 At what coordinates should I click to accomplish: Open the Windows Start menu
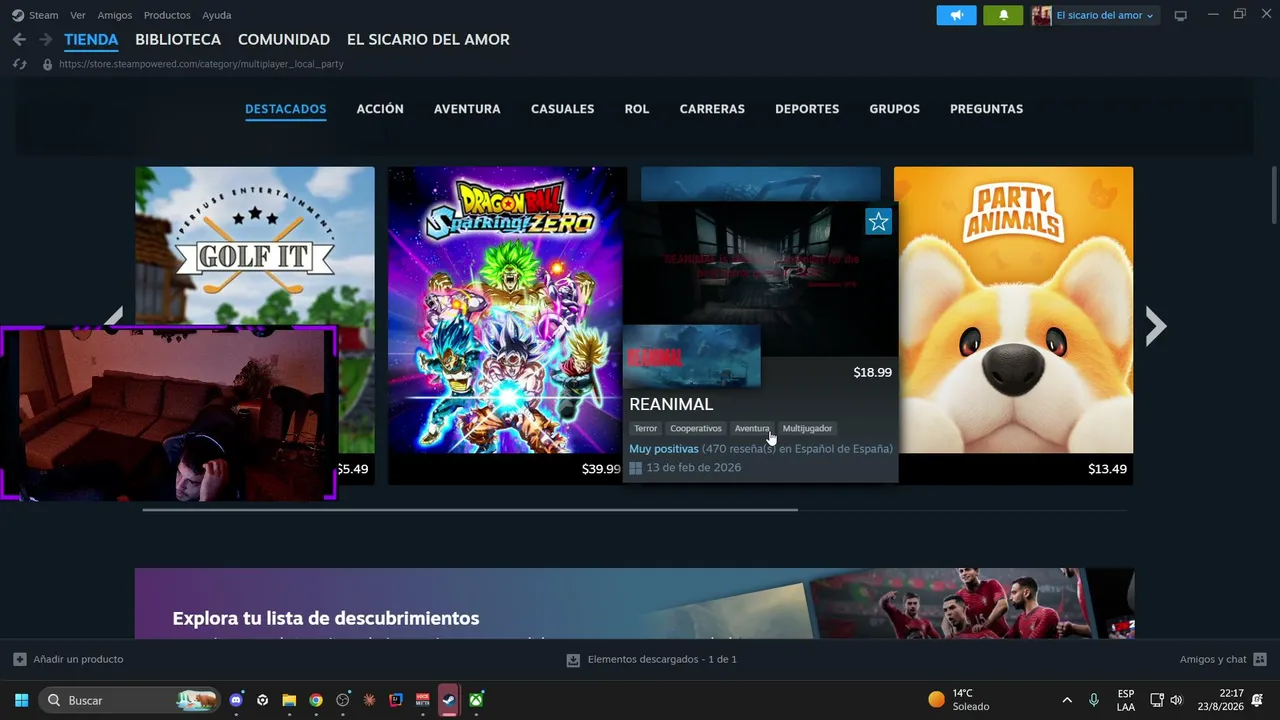21,700
